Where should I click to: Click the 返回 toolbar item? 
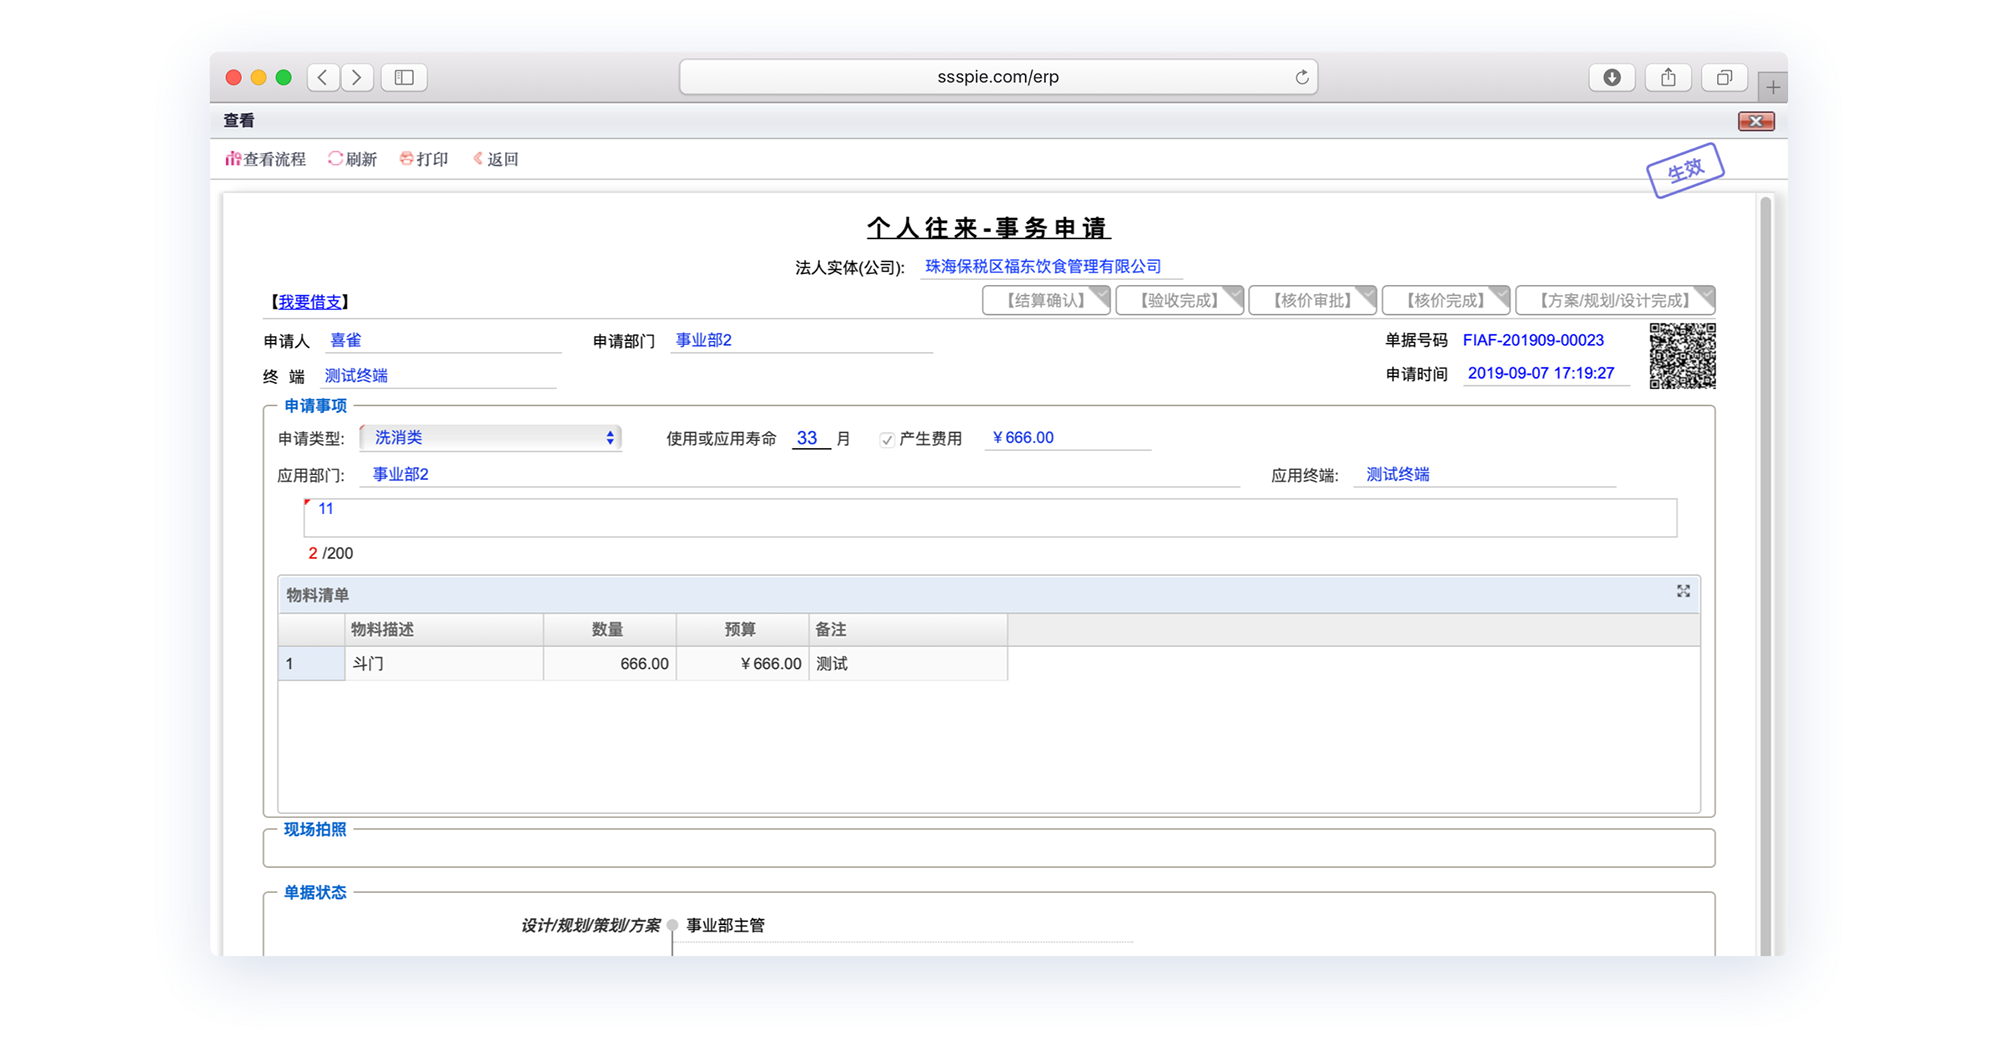coord(496,159)
